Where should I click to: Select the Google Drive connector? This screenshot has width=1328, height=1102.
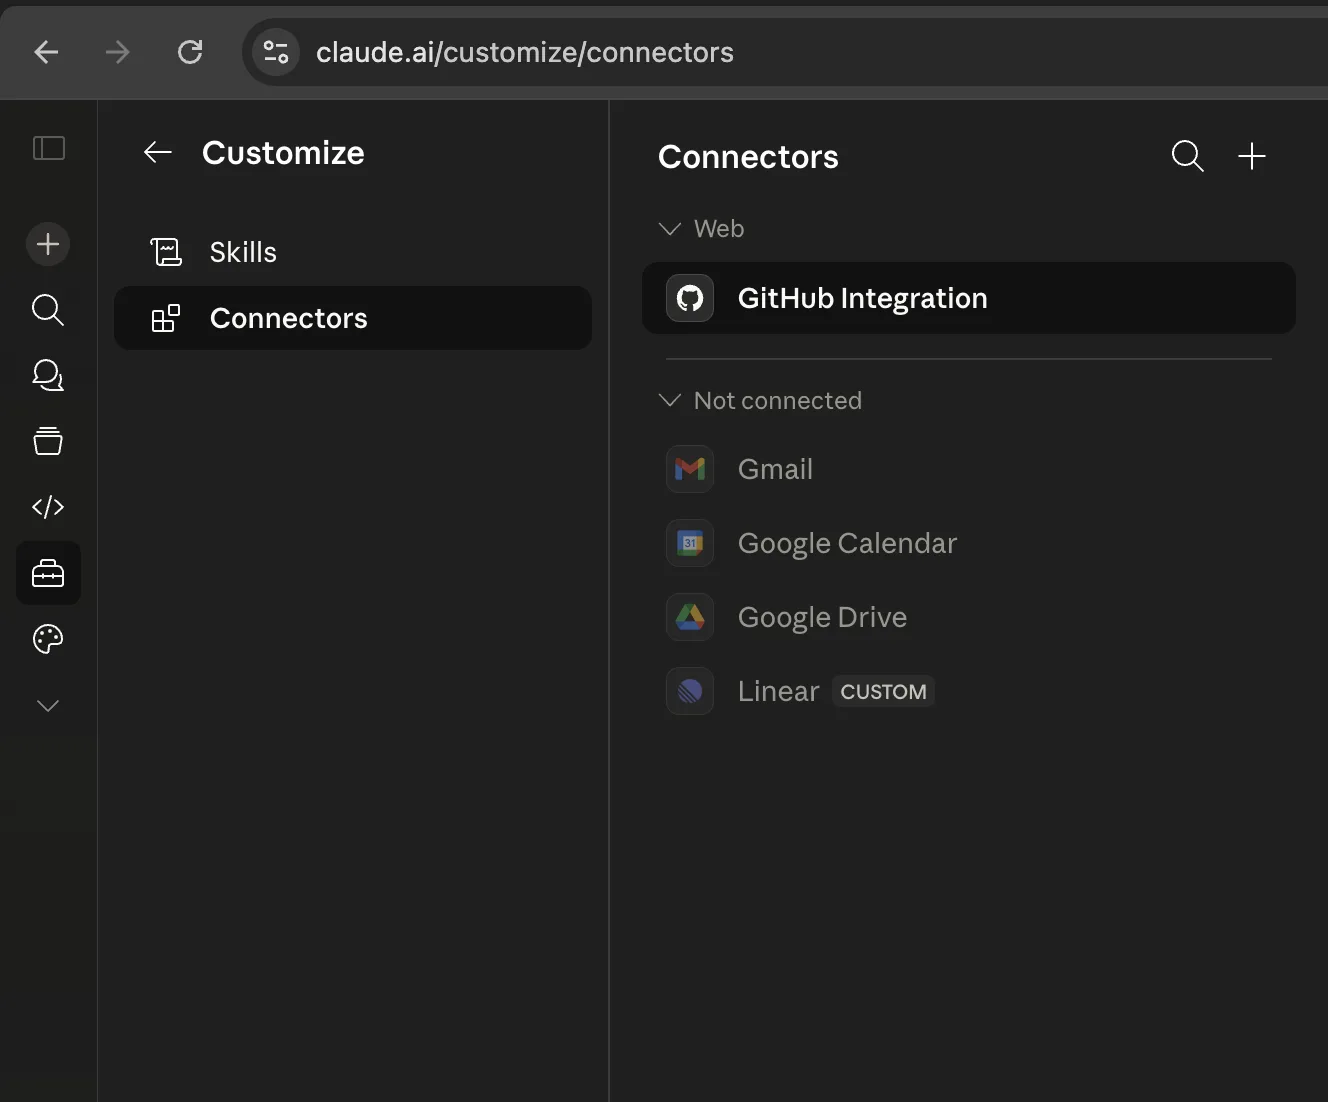[x=969, y=617]
